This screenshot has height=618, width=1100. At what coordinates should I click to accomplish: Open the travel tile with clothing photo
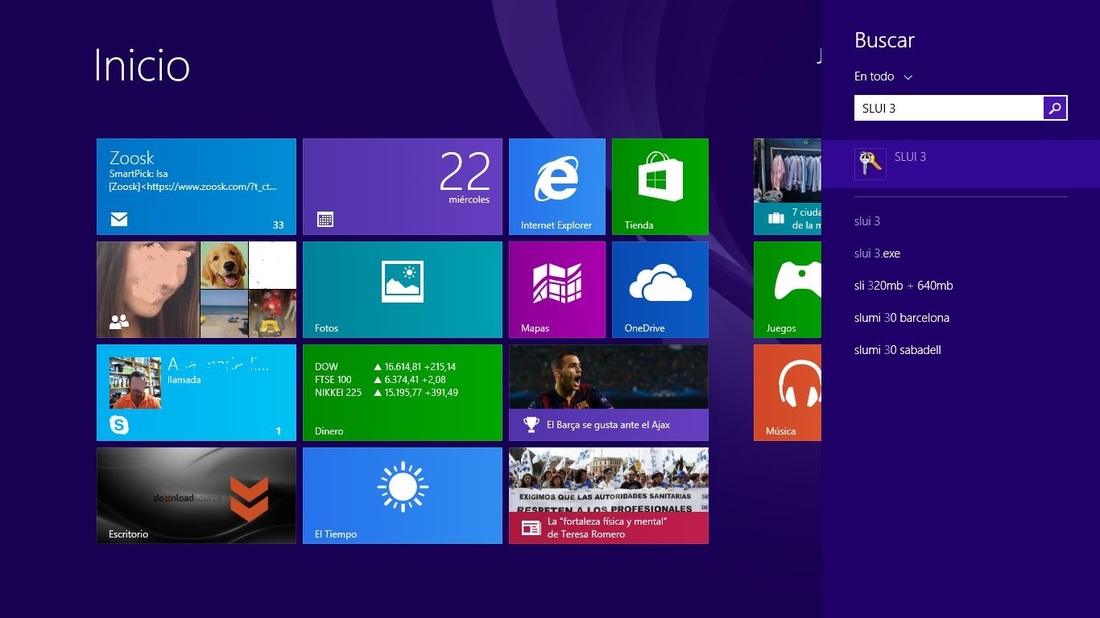click(x=787, y=187)
